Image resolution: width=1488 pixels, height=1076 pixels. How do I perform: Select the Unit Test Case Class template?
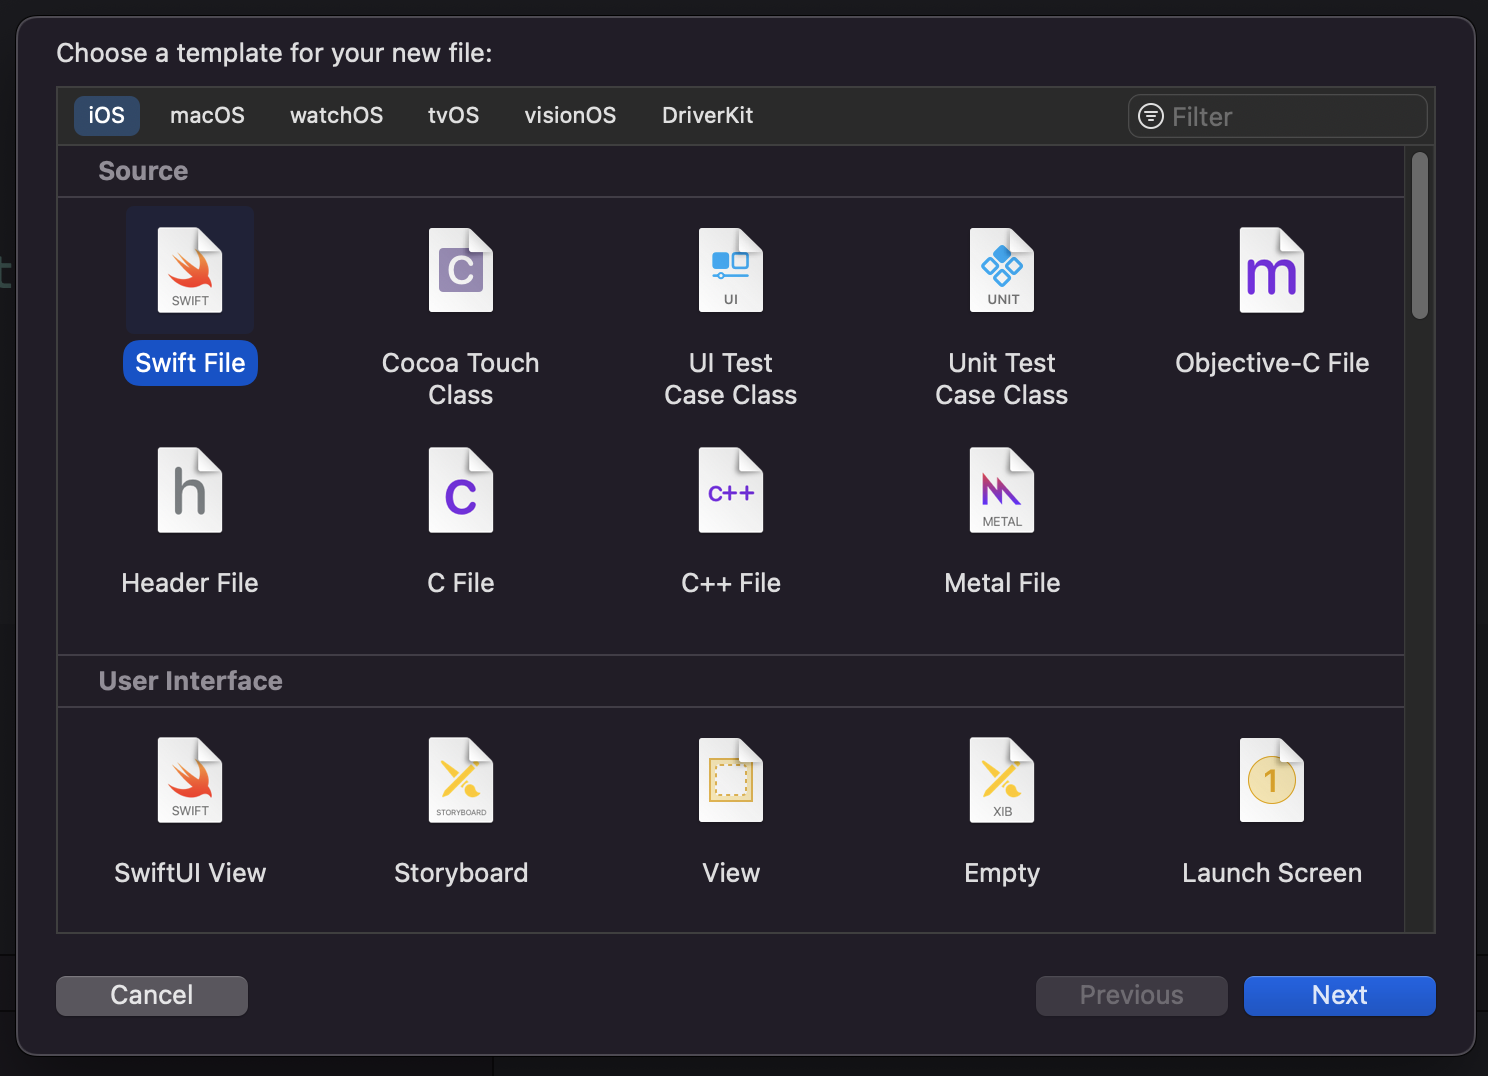click(1002, 318)
